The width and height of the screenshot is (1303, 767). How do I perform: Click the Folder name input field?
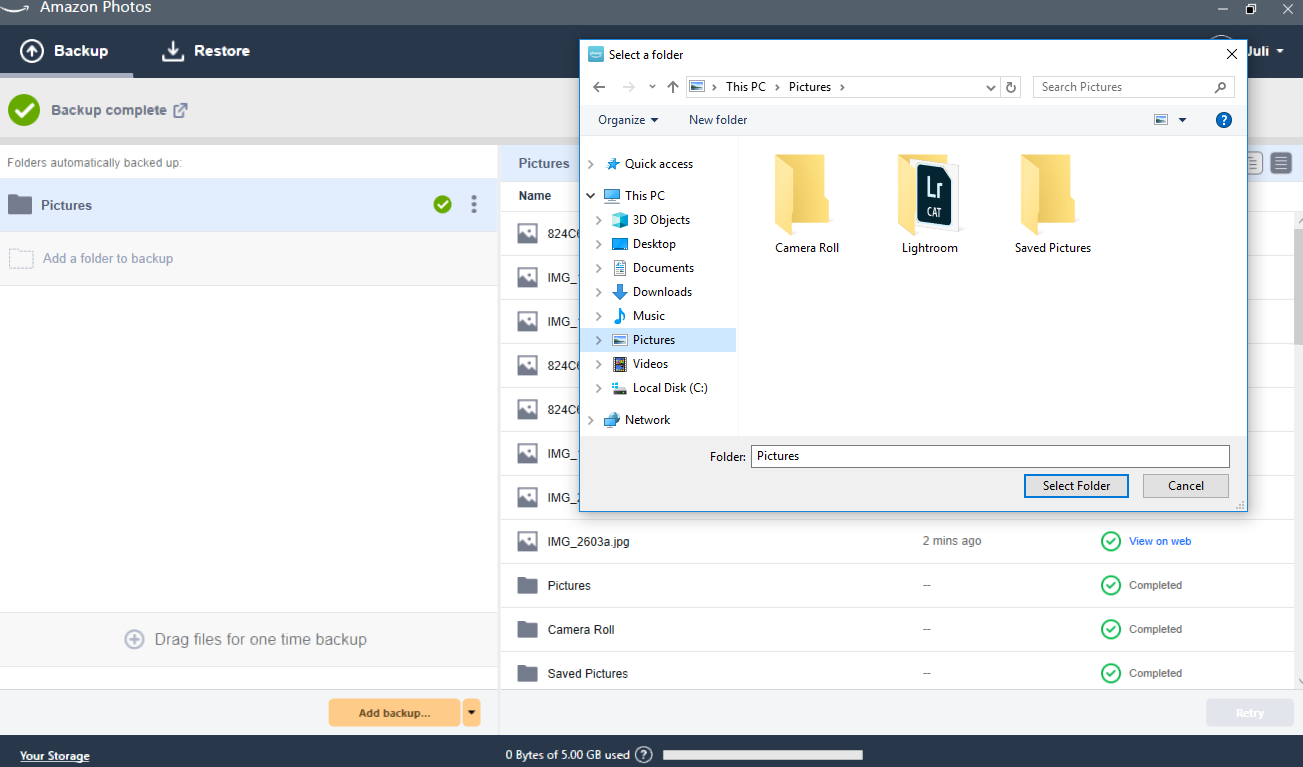point(990,456)
